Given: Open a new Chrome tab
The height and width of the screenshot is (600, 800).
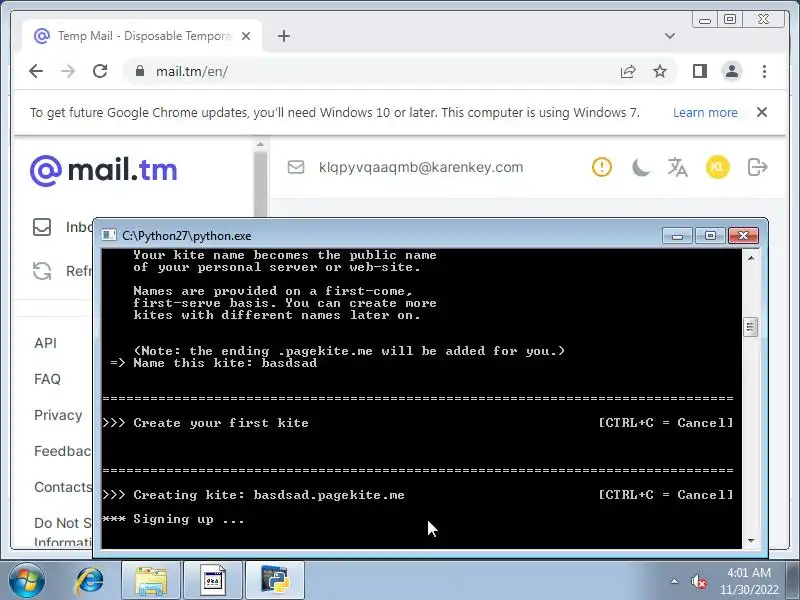Looking at the screenshot, I should [x=284, y=36].
